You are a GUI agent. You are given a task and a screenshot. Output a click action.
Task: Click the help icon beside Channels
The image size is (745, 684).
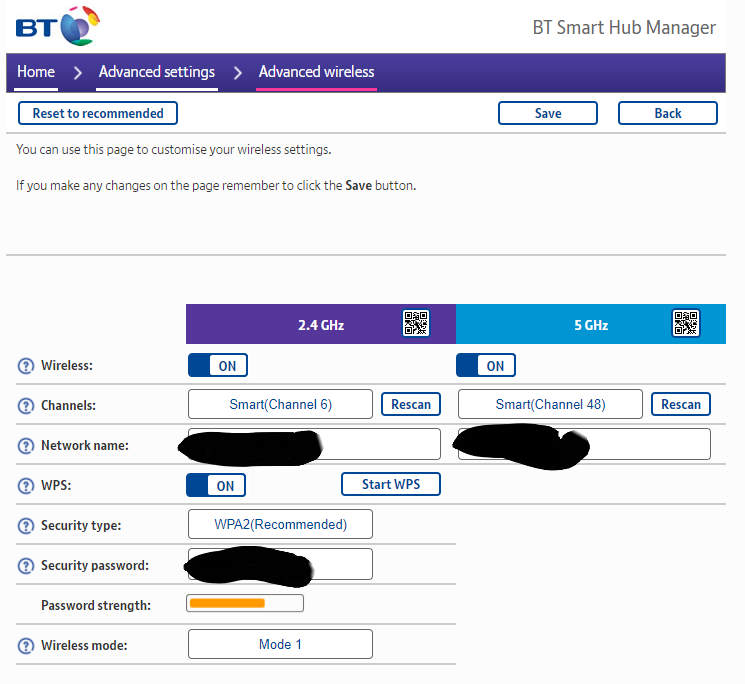click(26, 406)
